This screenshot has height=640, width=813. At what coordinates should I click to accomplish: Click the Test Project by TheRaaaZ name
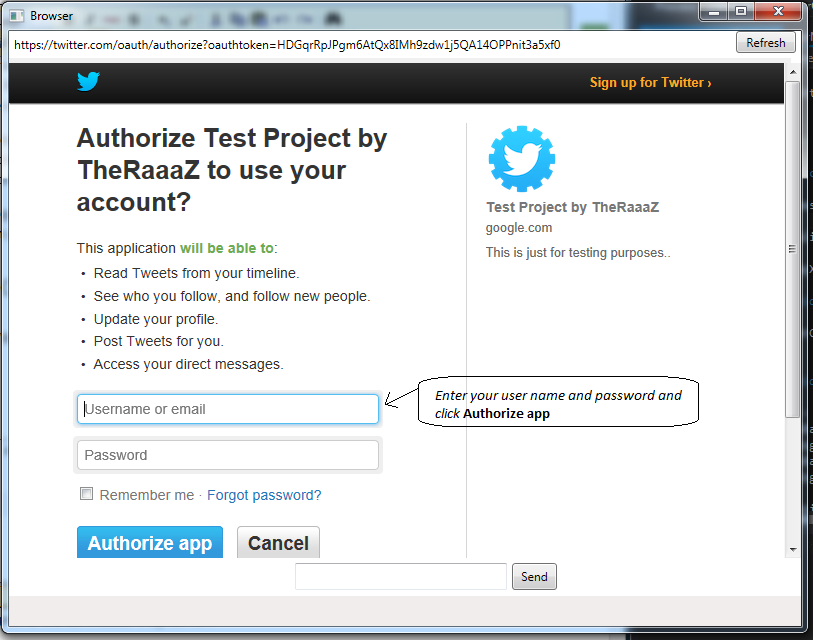click(572, 207)
